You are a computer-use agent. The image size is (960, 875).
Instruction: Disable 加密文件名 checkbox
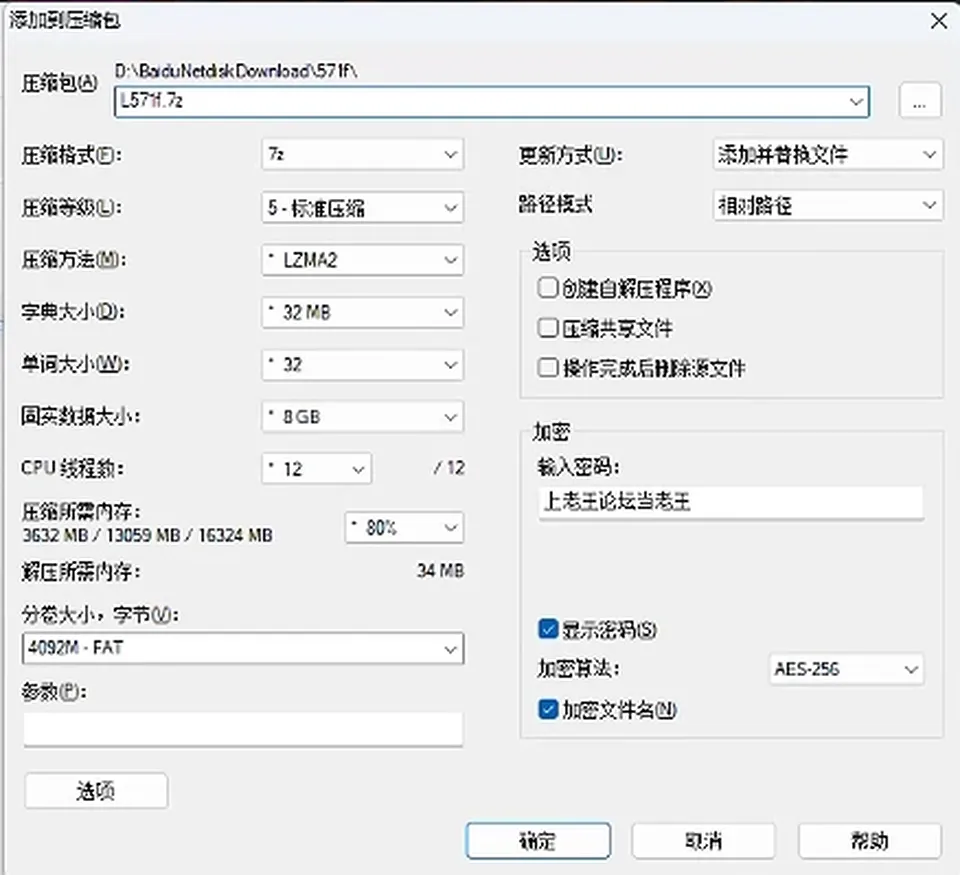(548, 709)
